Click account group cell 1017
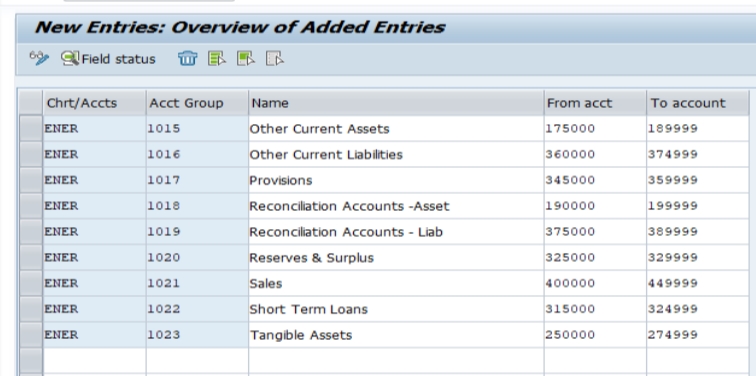 pyautogui.click(x=197, y=180)
